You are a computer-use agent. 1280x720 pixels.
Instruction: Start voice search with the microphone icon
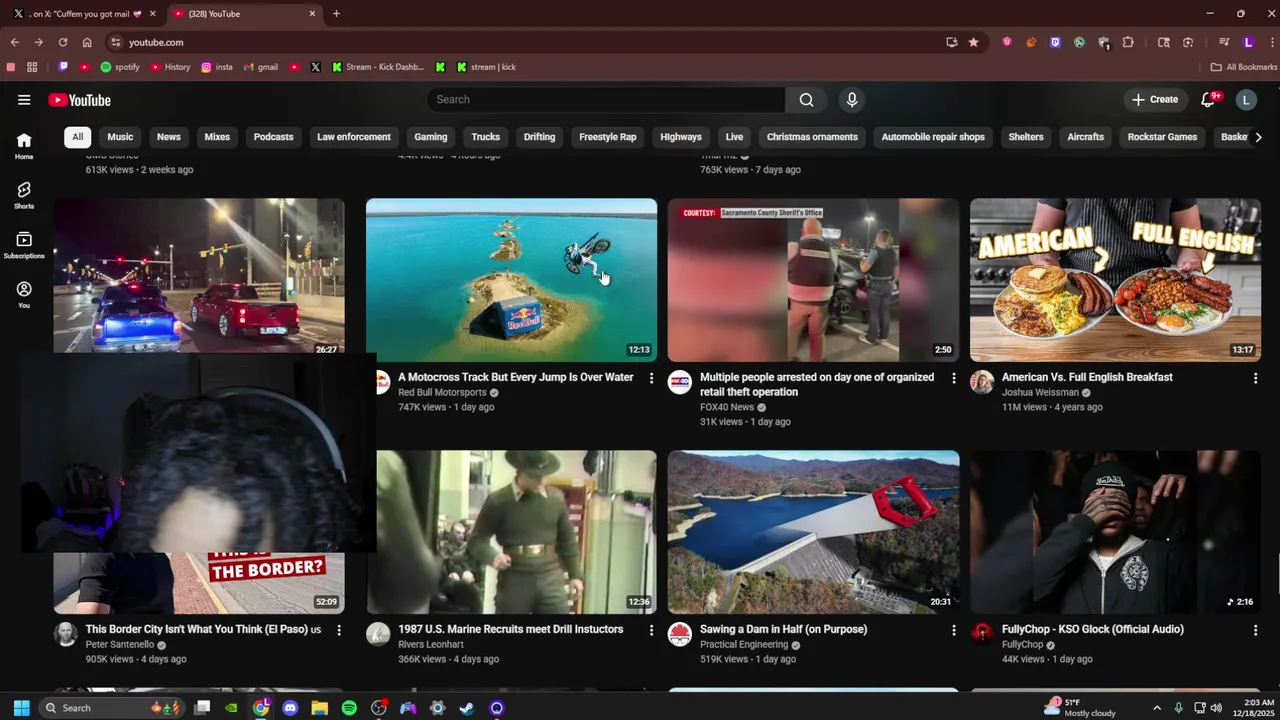(852, 100)
